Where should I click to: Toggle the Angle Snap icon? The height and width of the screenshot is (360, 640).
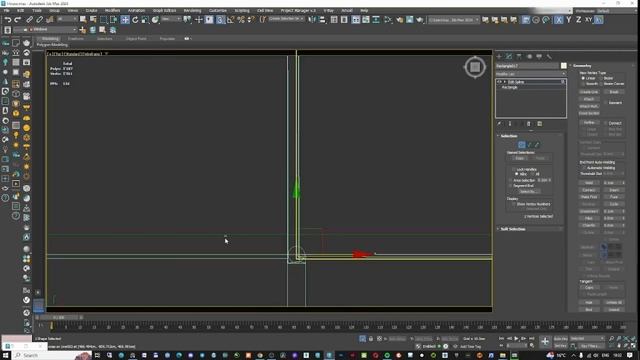coord(231,20)
